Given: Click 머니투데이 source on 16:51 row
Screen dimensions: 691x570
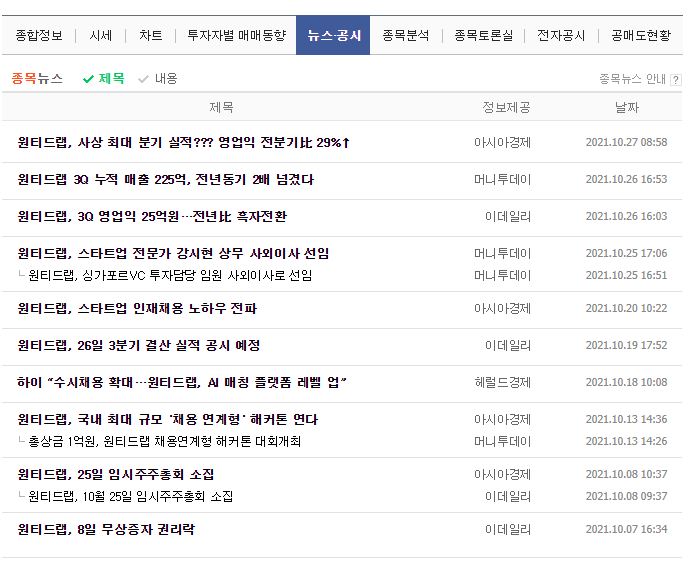Looking at the screenshot, I should coord(502,276).
